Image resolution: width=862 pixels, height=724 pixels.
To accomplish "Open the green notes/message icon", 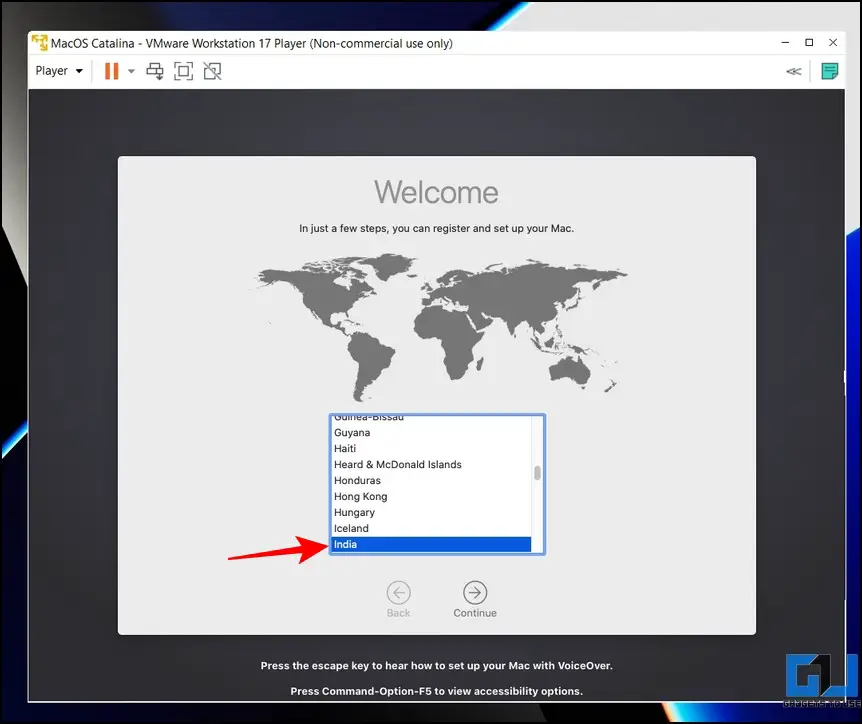I will click(829, 71).
